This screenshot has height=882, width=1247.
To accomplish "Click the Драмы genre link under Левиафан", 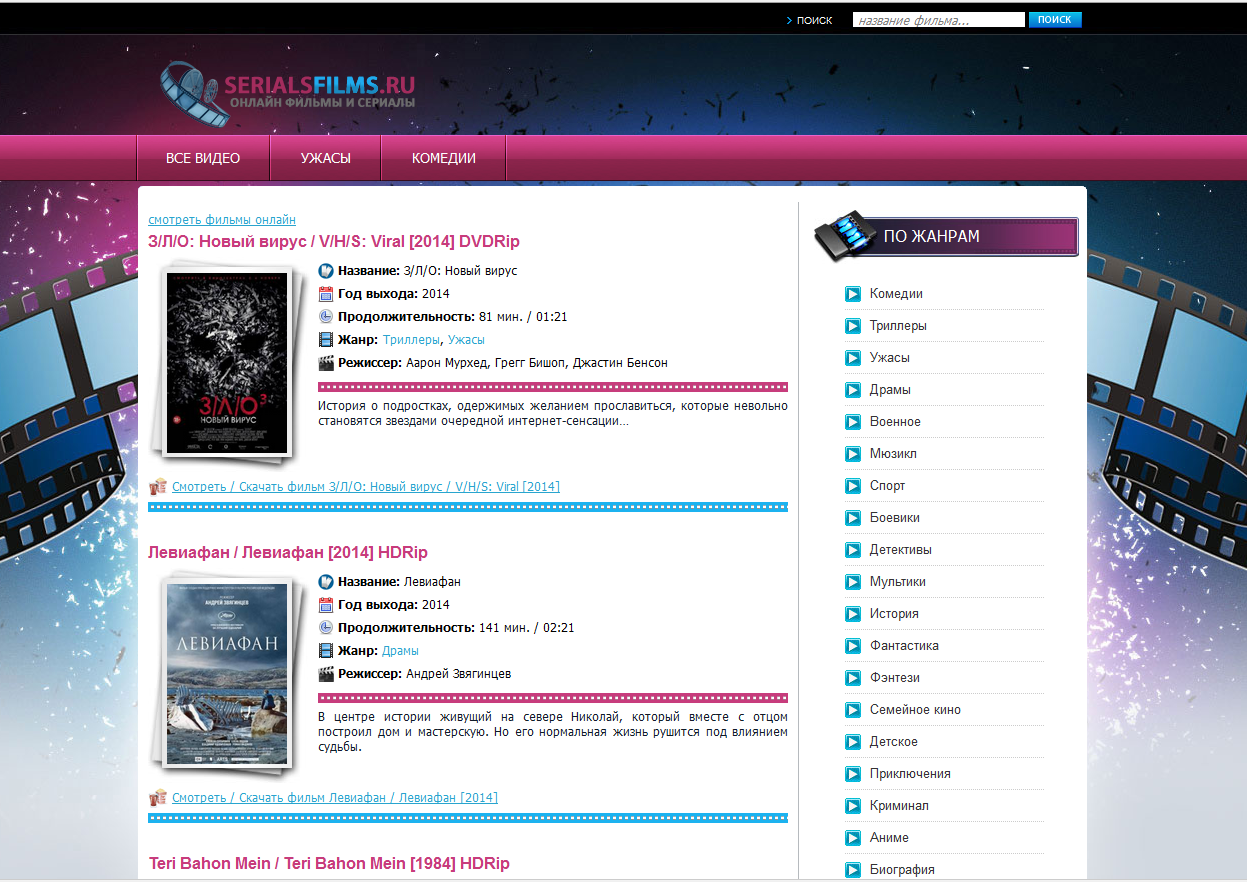I will (400, 651).
